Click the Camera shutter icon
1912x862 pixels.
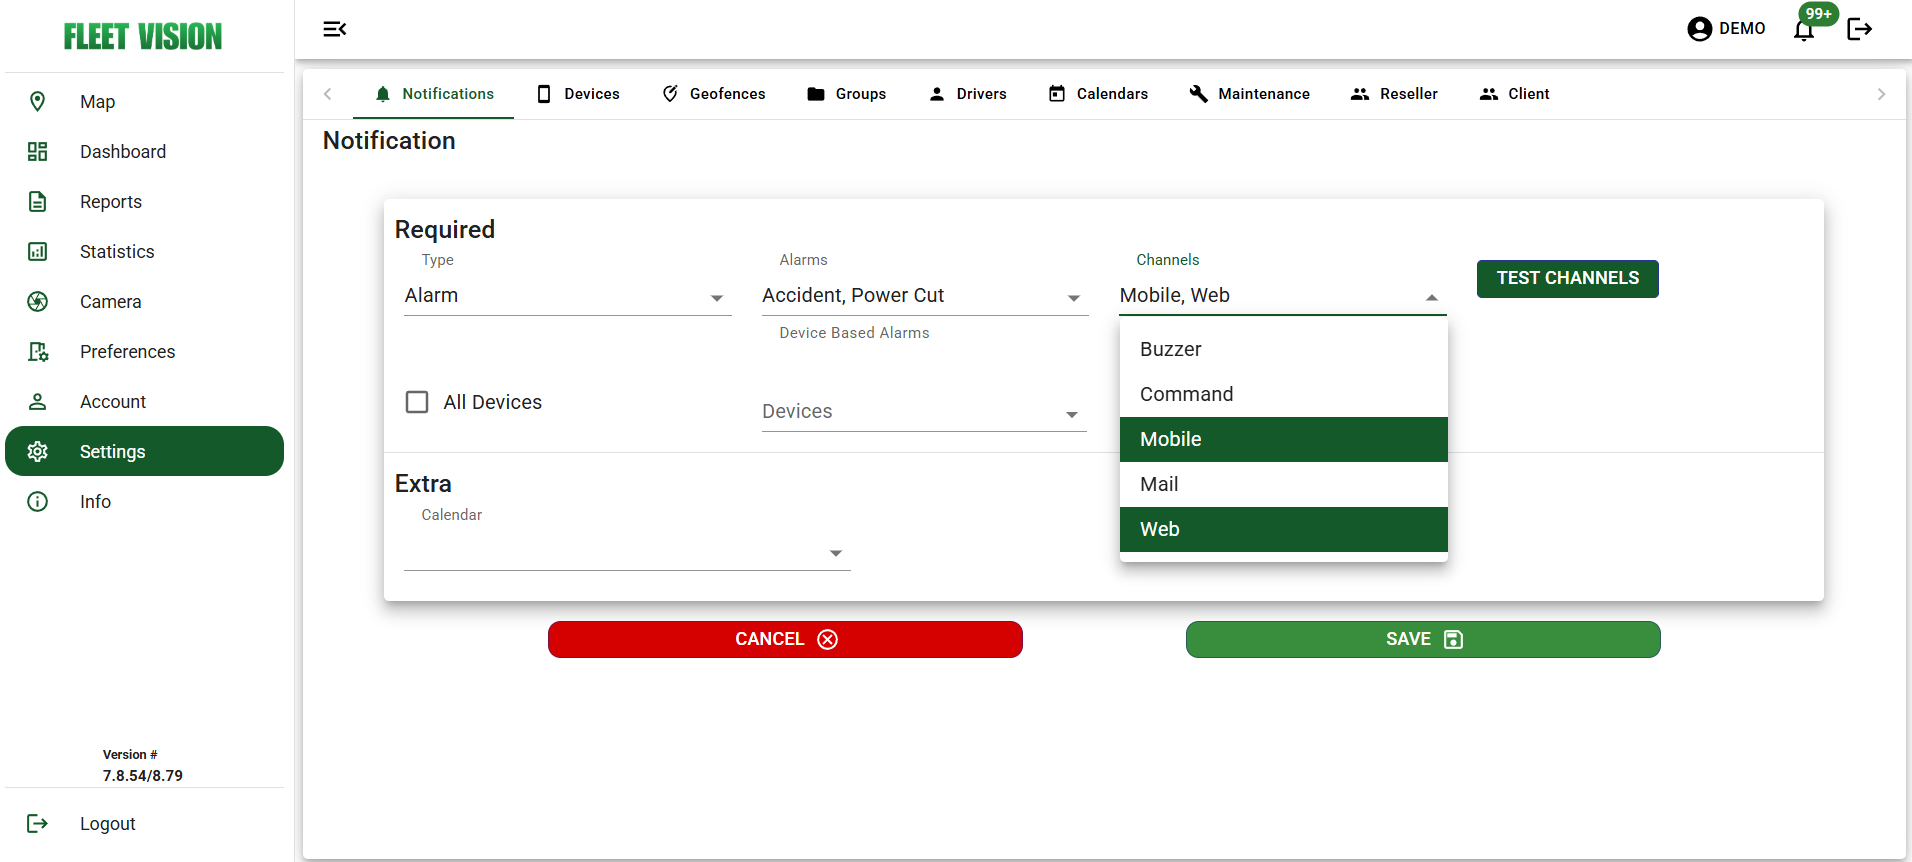tap(37, 301)
